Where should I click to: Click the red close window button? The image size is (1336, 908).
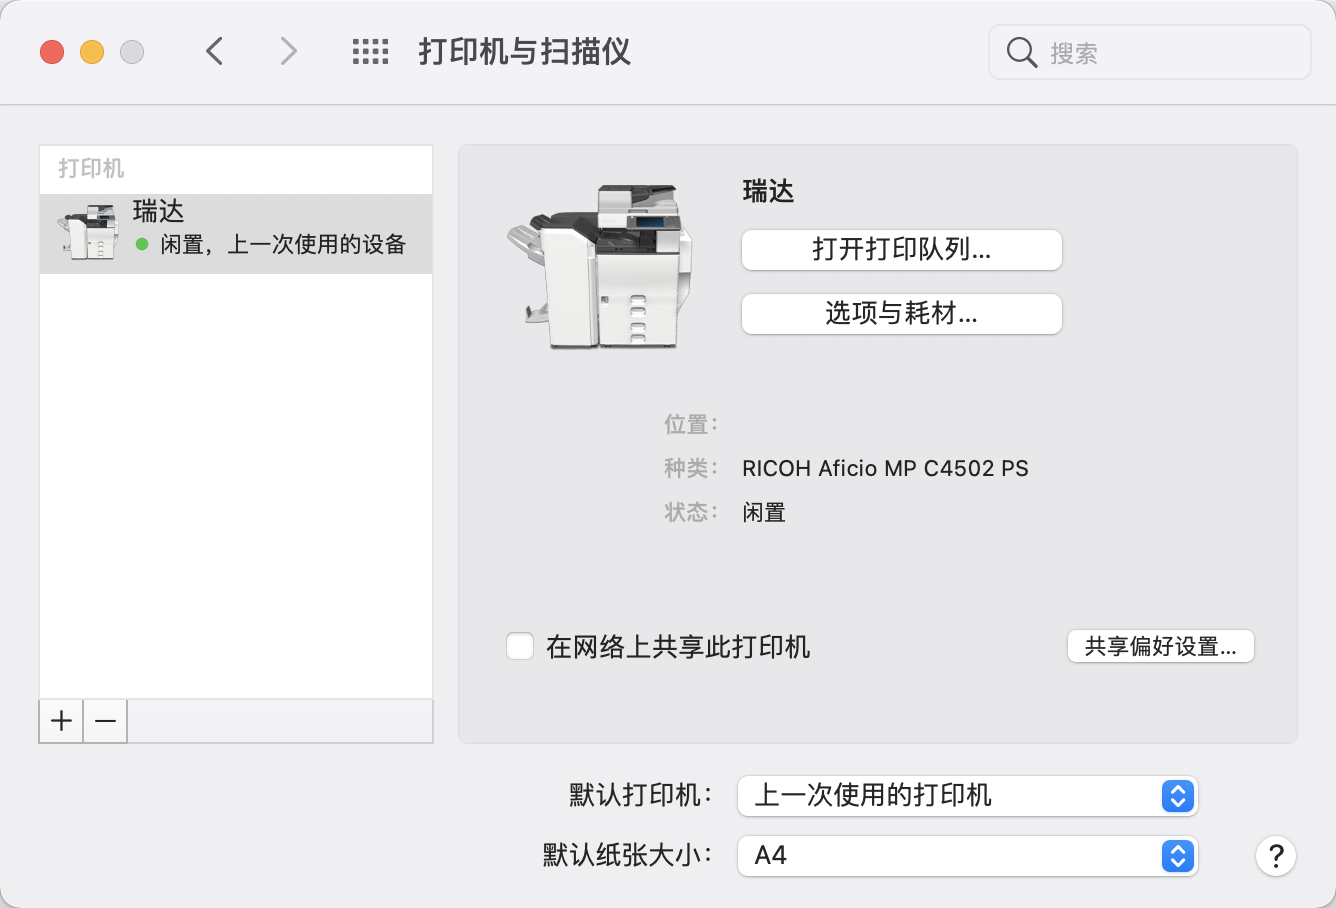52,52
